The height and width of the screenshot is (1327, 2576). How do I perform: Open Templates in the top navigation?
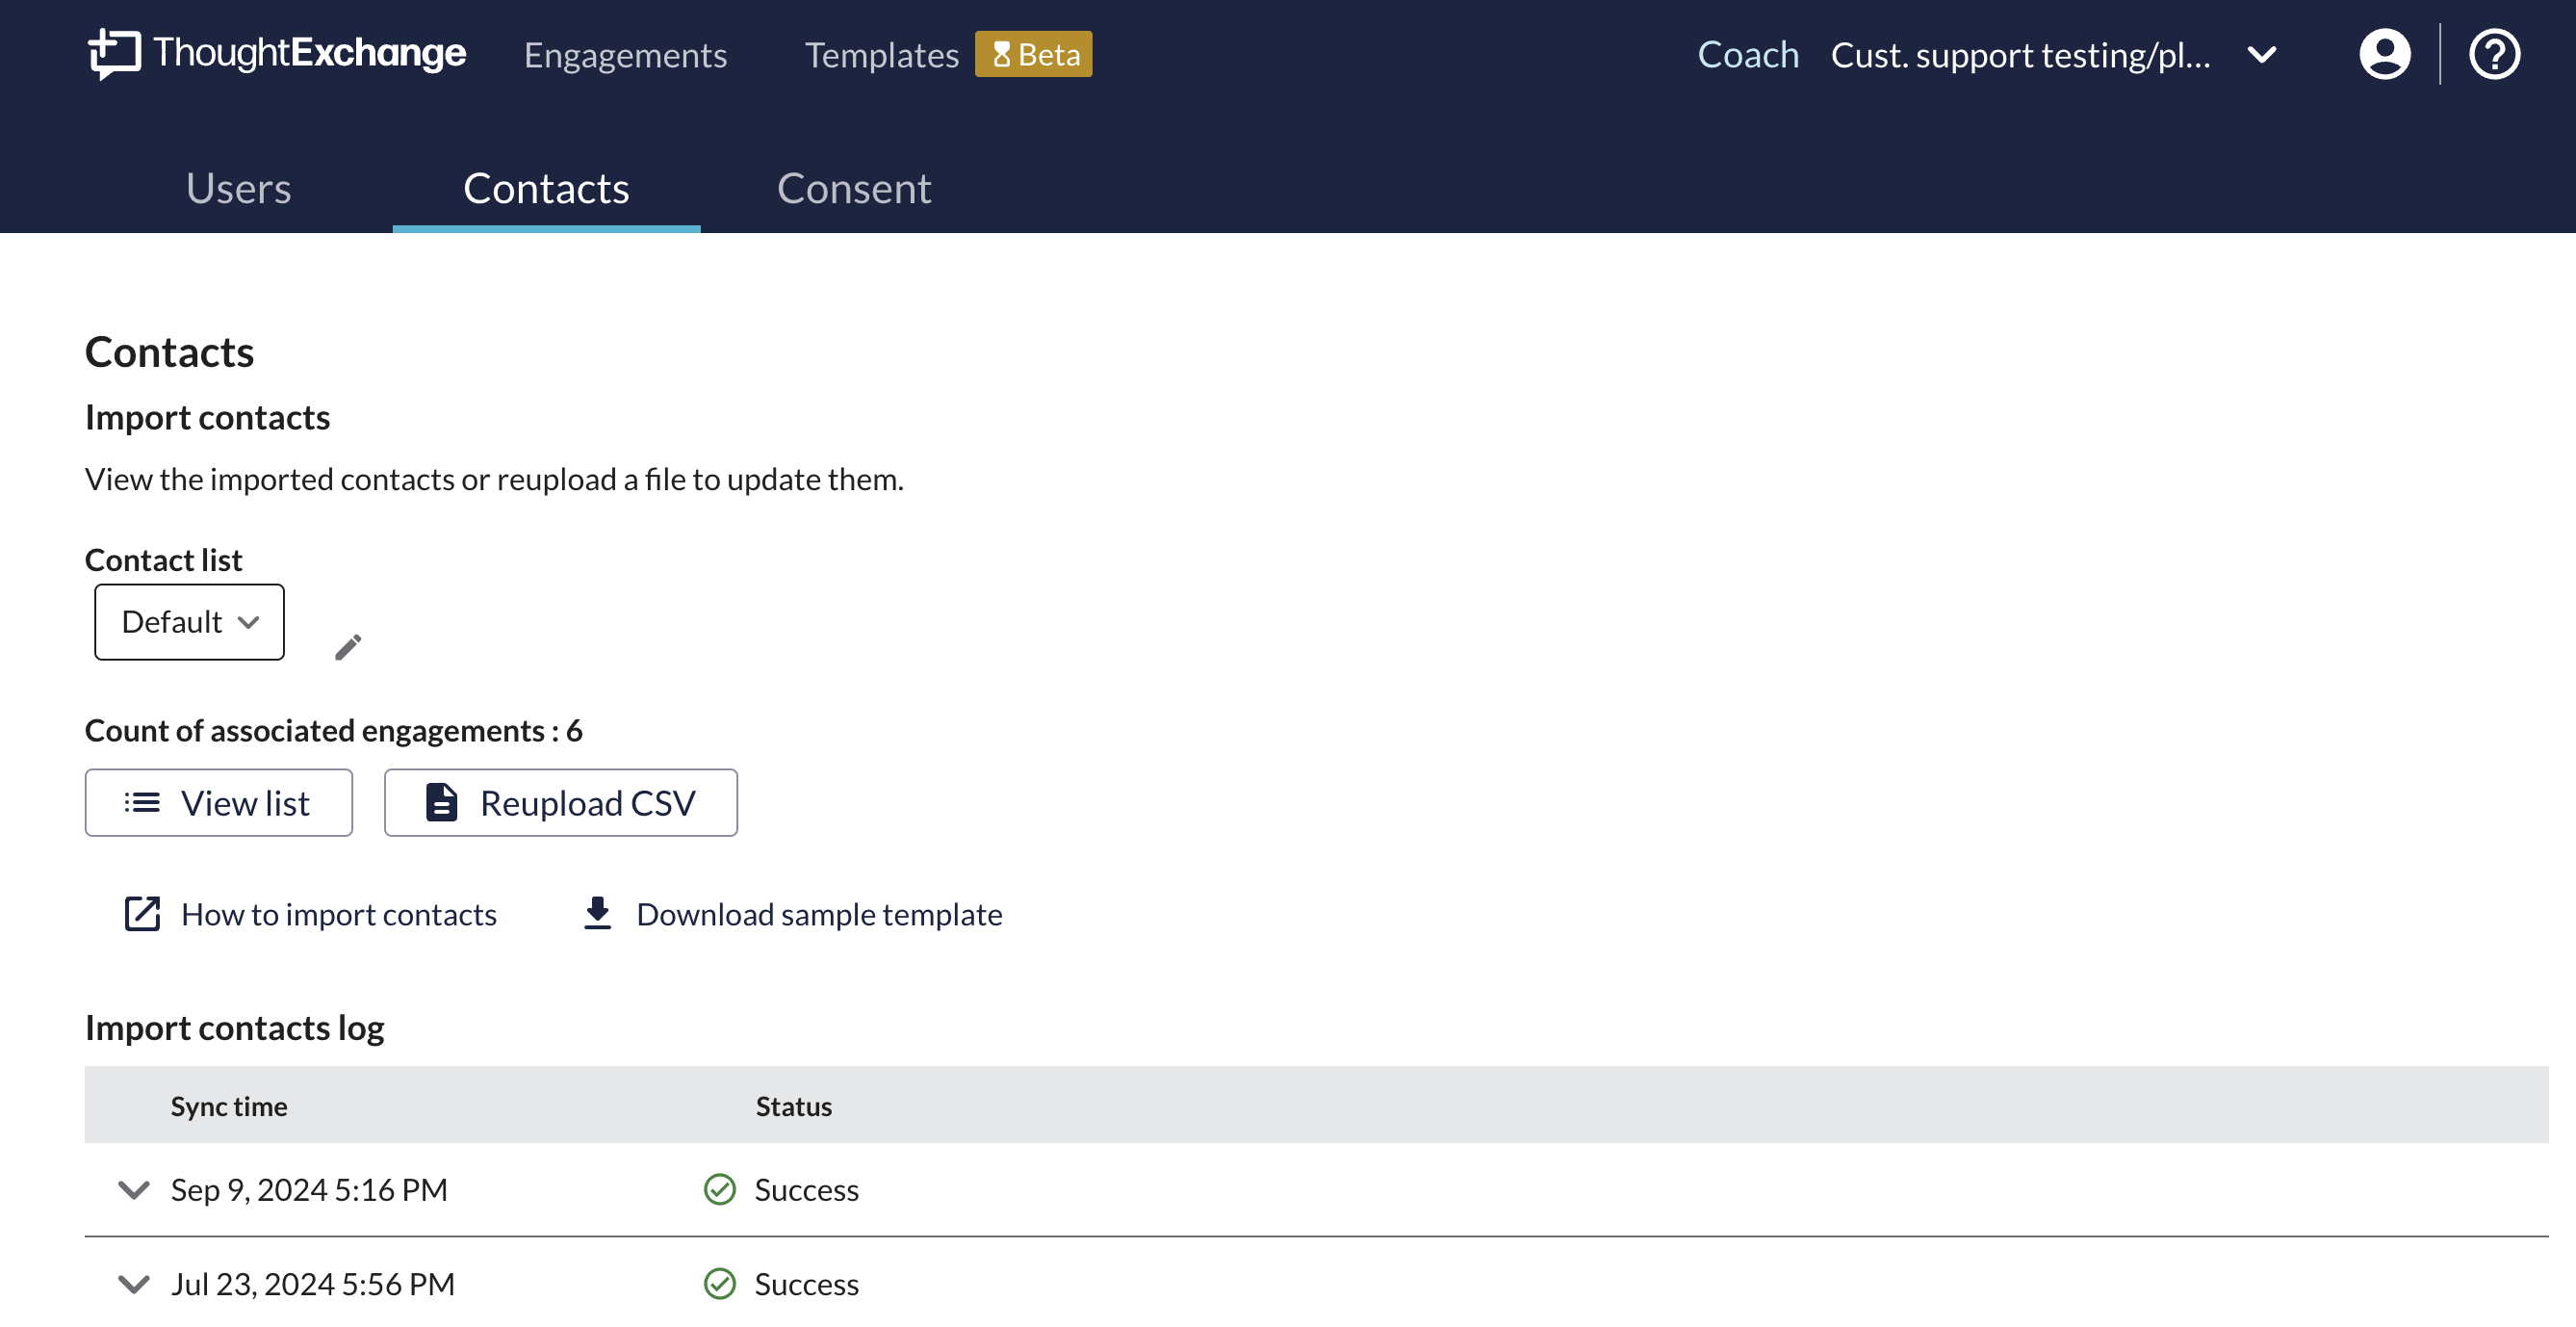(x=881, y=55)
